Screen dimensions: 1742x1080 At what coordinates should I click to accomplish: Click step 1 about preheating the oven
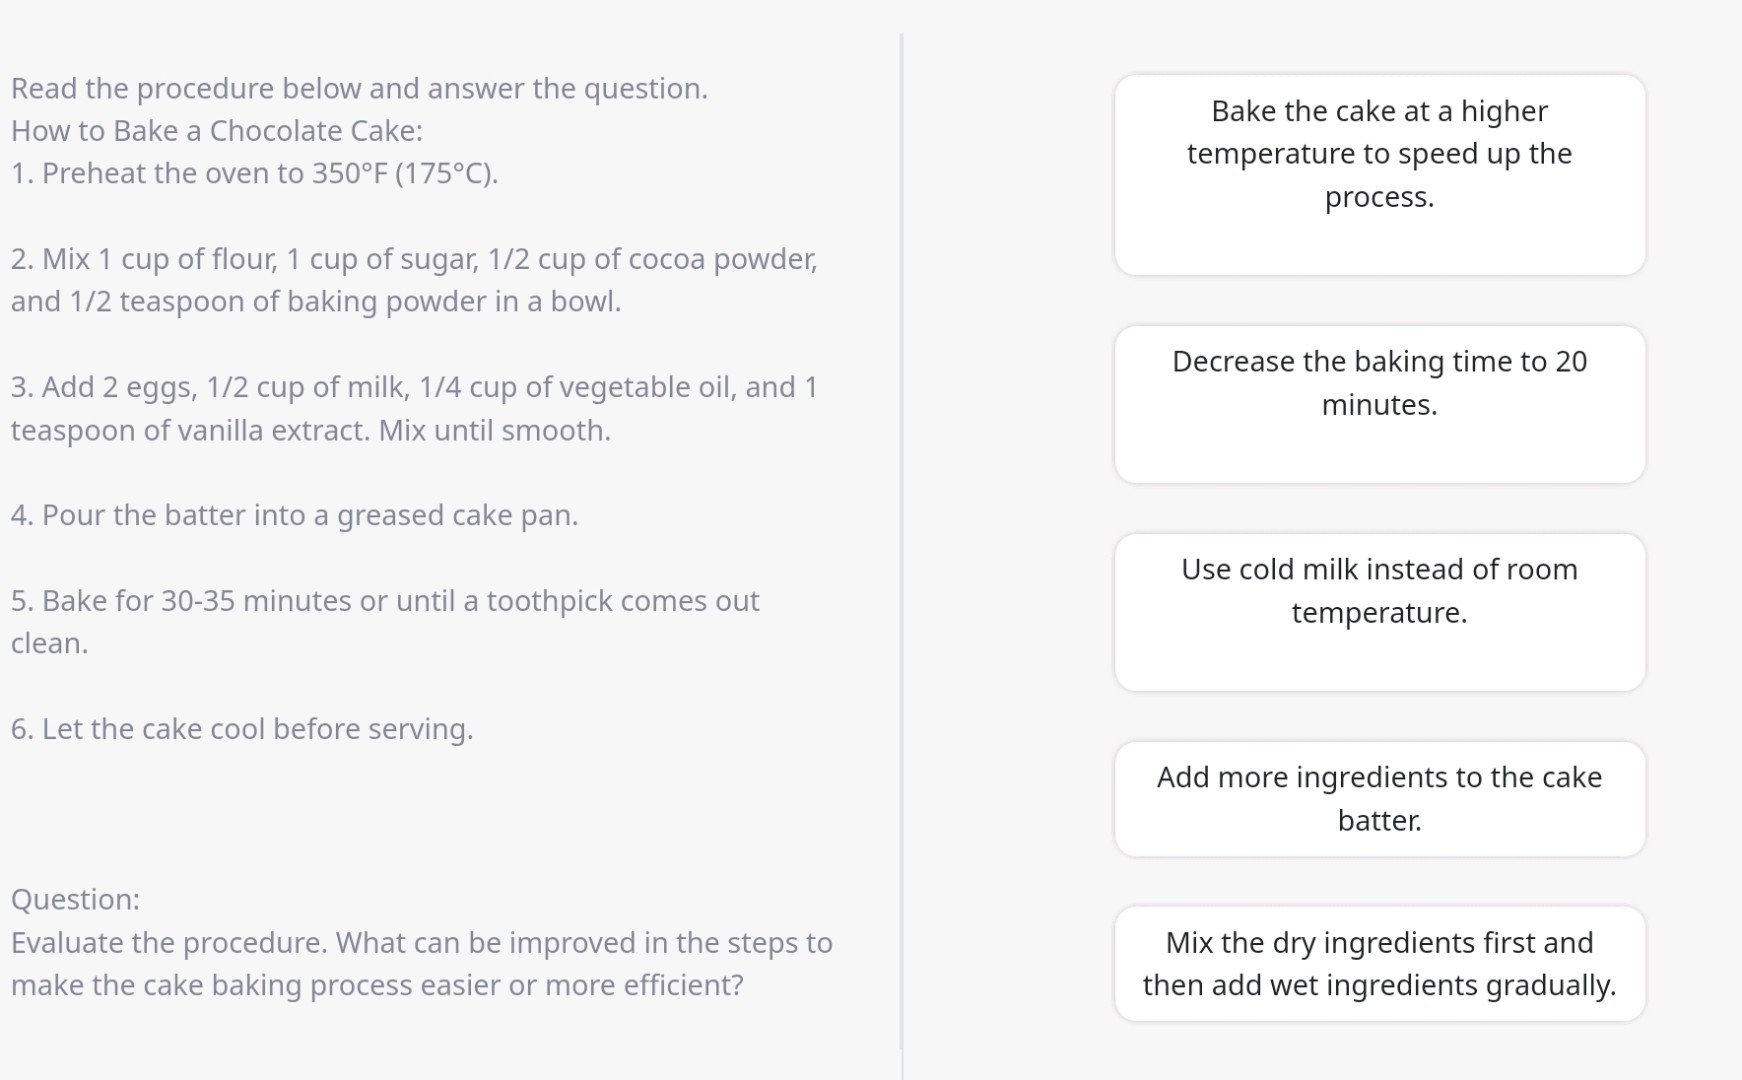(256, 173)
